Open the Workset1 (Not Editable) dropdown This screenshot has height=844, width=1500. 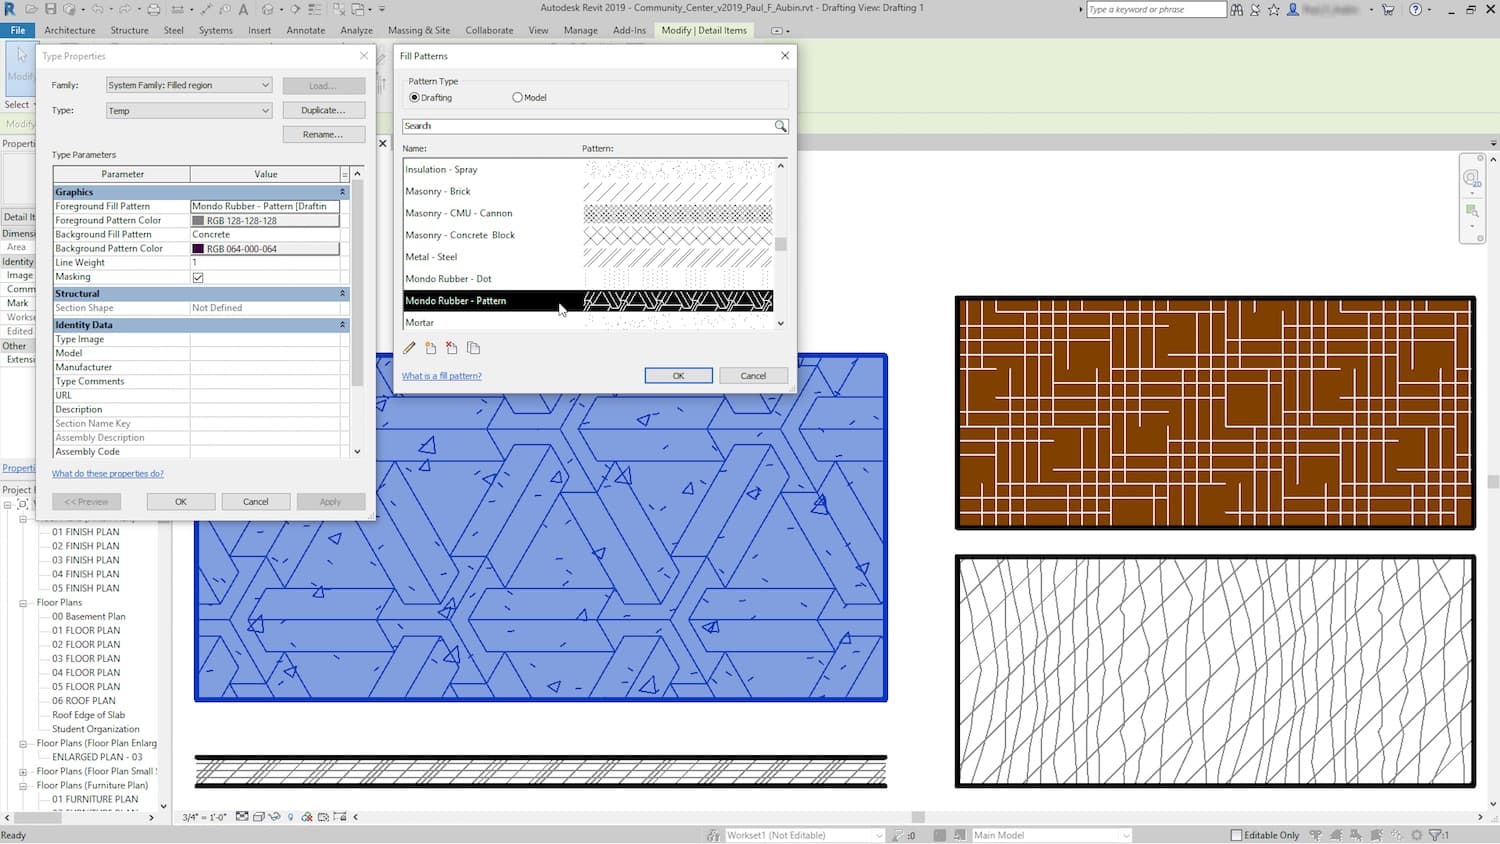pos(805,835)
